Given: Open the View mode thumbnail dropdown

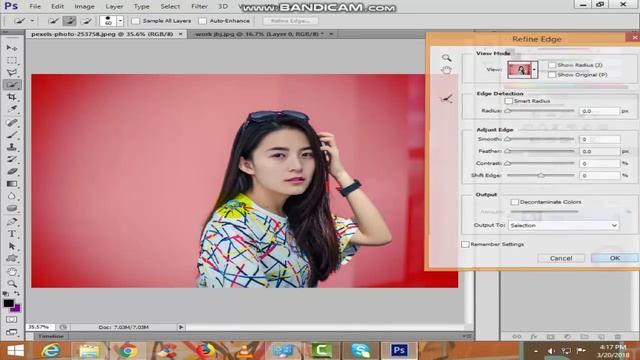Looking at the screenshot, I should click(534, 70).
